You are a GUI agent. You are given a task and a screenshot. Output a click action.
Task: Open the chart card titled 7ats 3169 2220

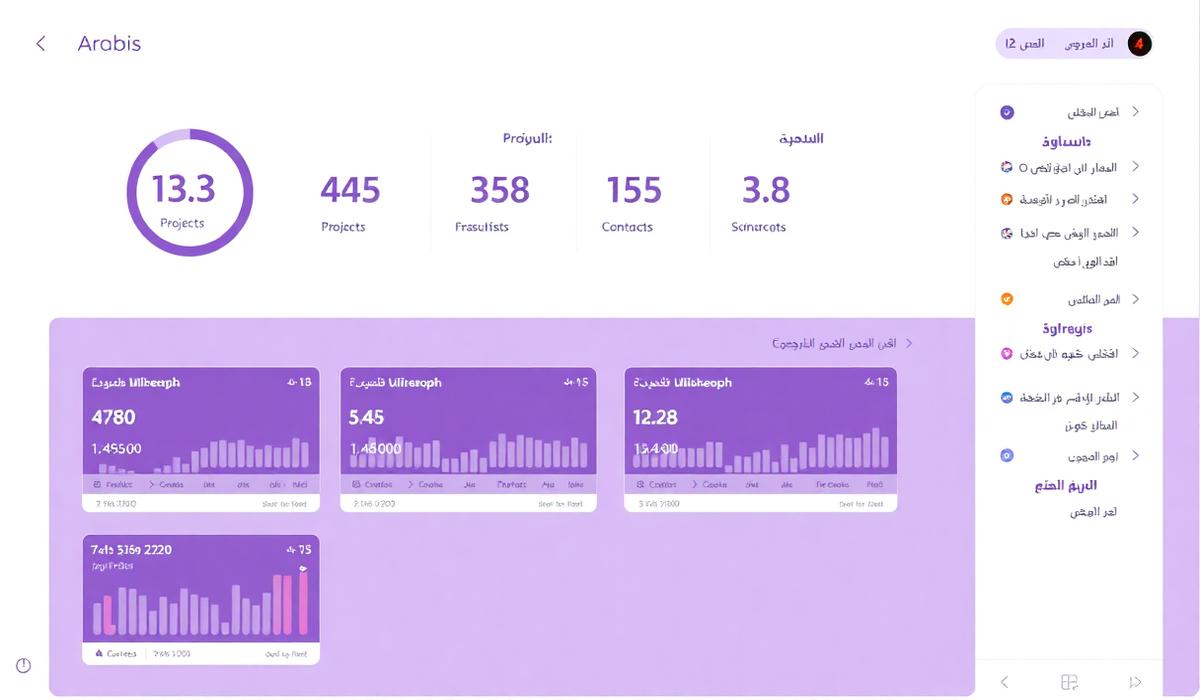point(201,600)
